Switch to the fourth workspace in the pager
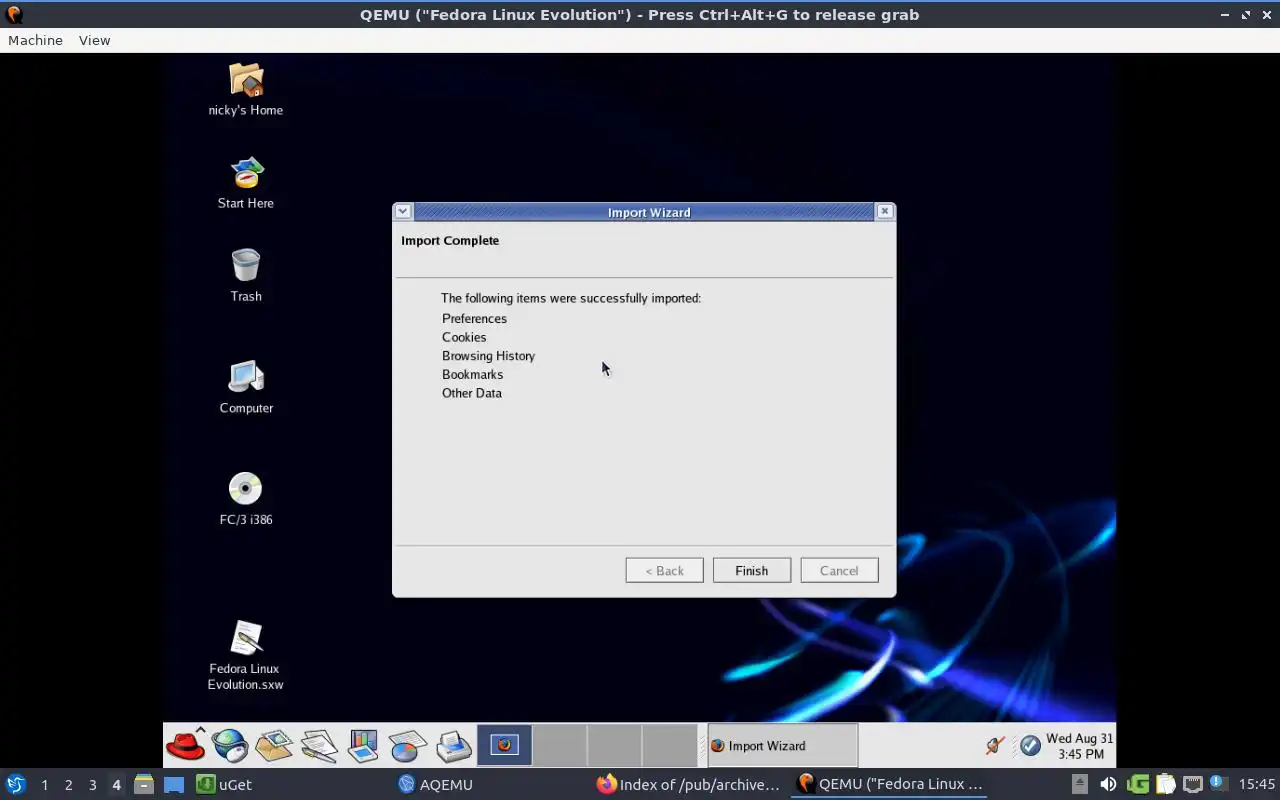The width and height of the screenshot is (1280, 800). (x=669, y=745)
